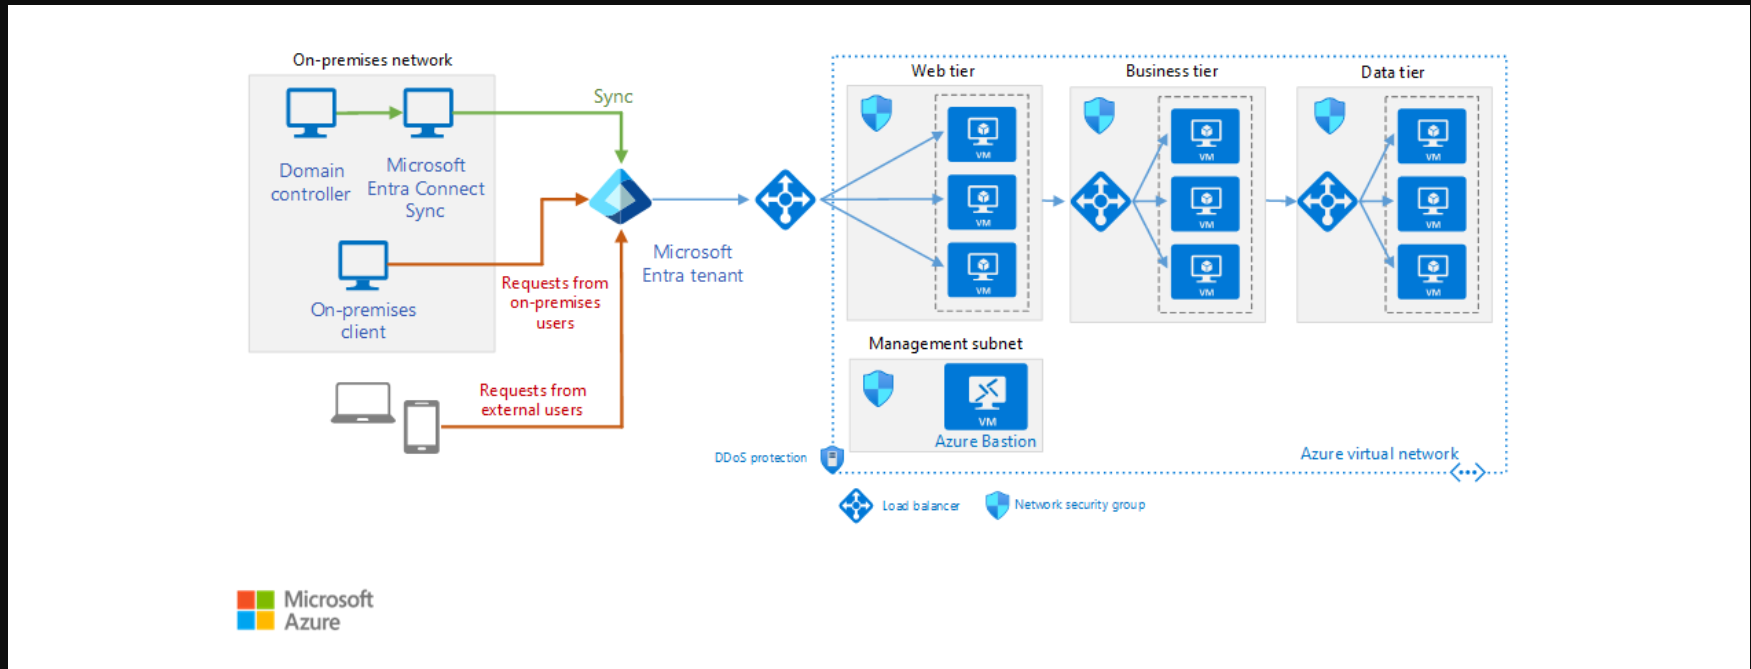Select the legend Network security group shield icon
Viewport: 1751px width, 669px height.
click(x=997, y=505)
